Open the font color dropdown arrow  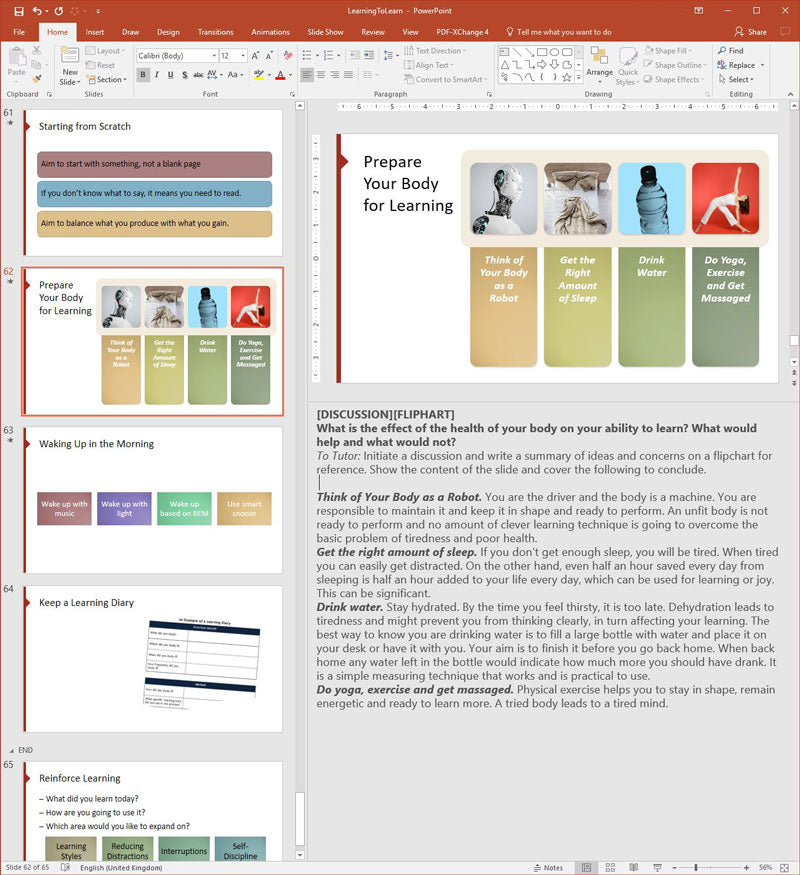coord(291,75)
